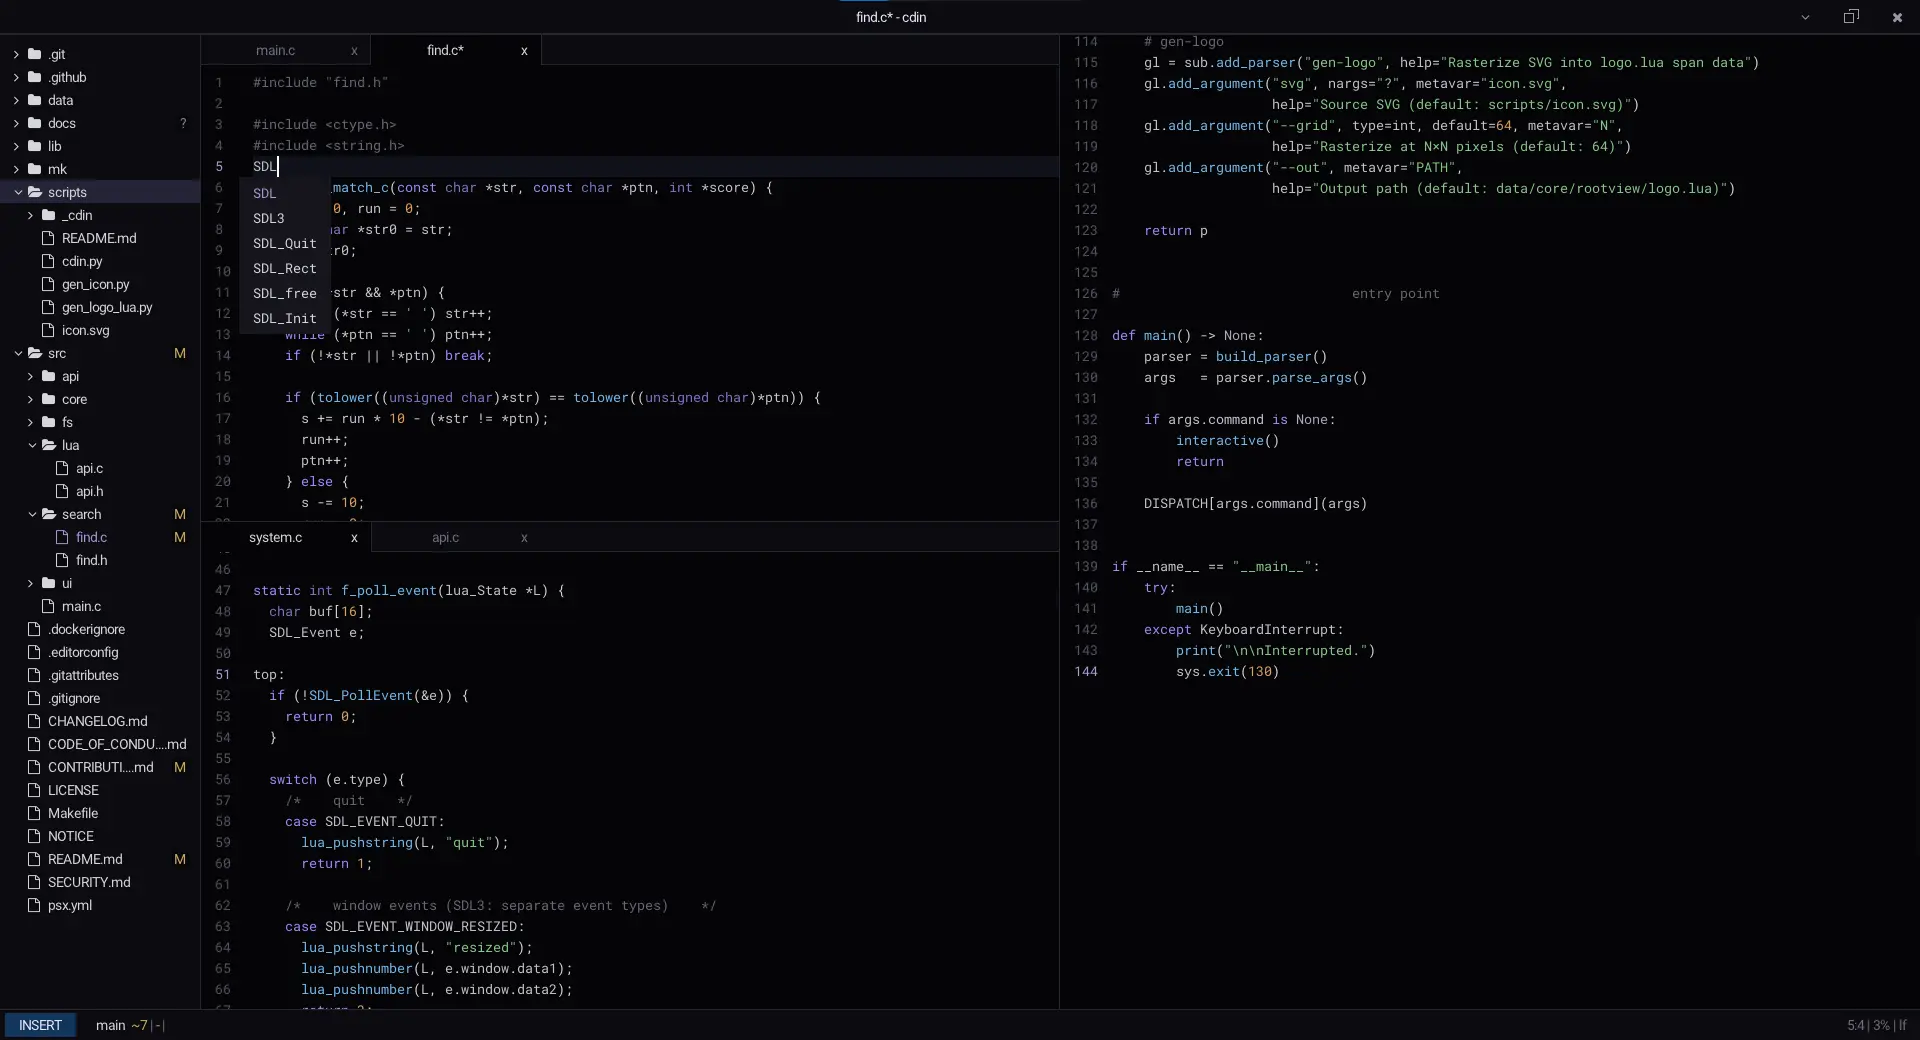Click the cdin.py file icon
The width and height of the screenshot is (1920, 1040).
pyautogui.click(x=48, y=261)
